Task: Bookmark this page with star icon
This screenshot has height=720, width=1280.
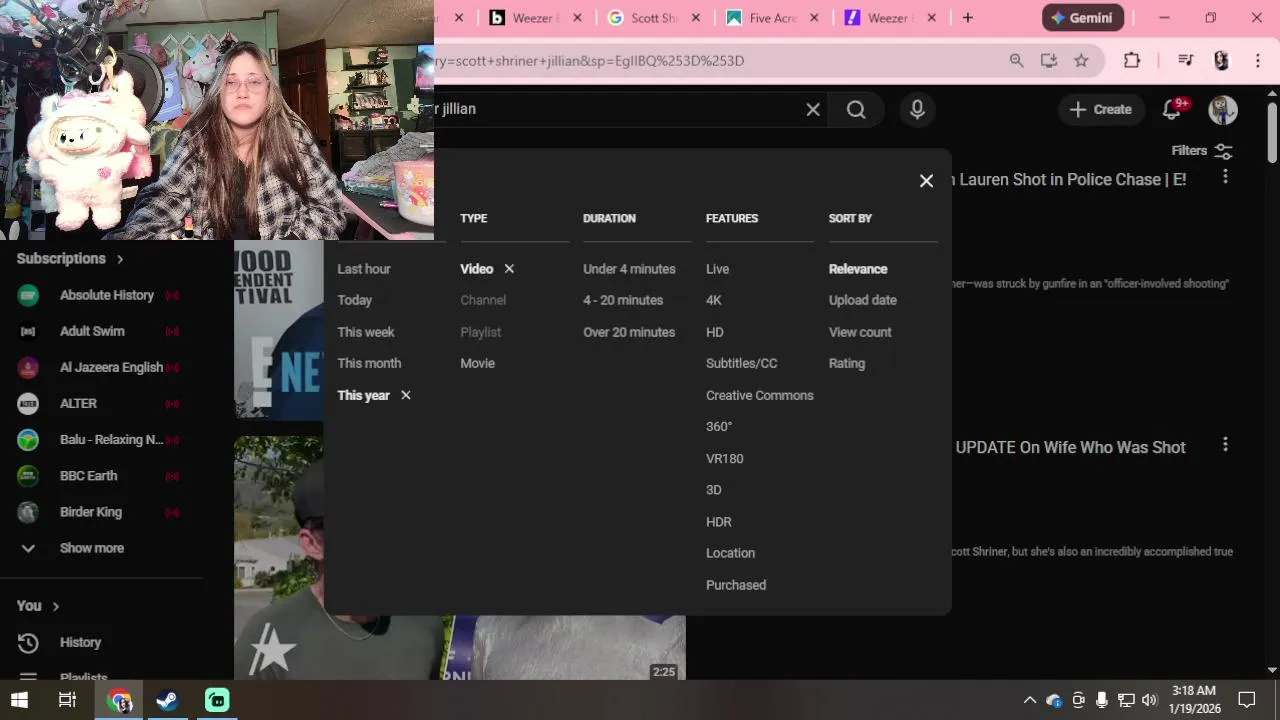Action: coord(1081,61)
